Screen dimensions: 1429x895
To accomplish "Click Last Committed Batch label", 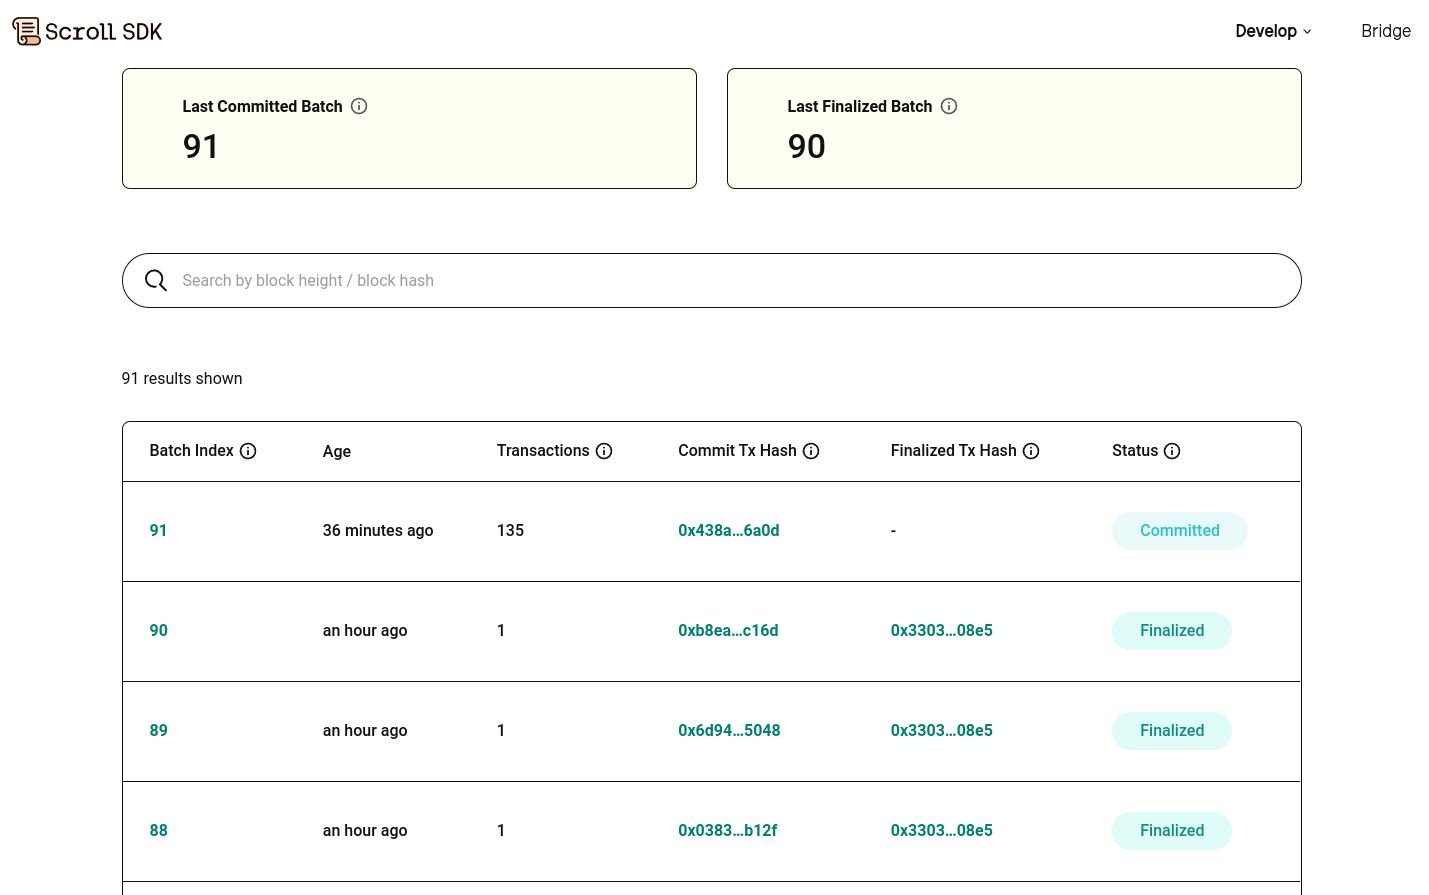I will (x=262, y=107).
